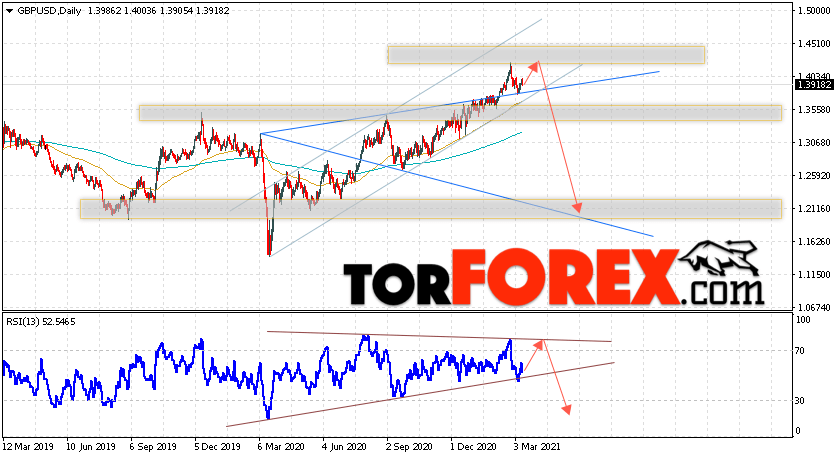The width and height of the screenshot is (838, 458).
Task: Click the 1.25920 price axis value
Action: point(814,176)
